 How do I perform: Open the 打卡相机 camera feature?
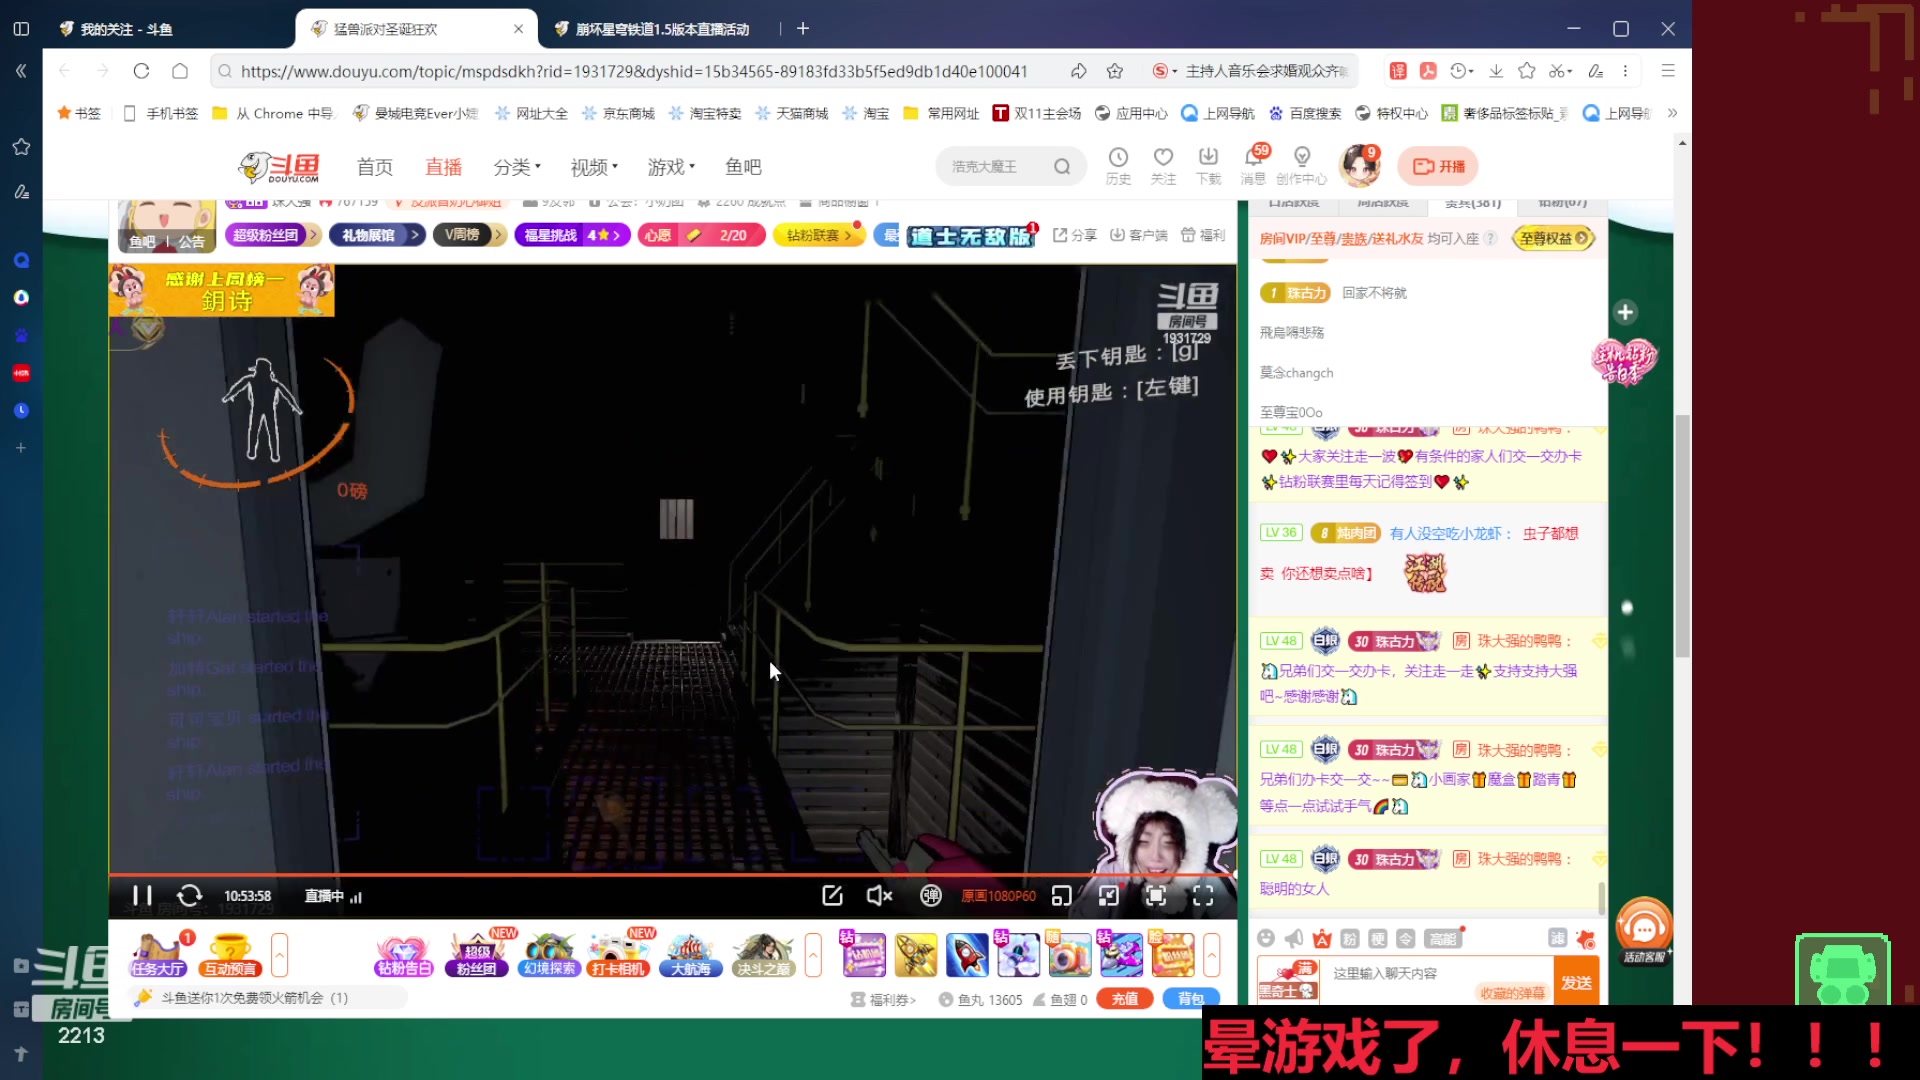click(617, 955)
